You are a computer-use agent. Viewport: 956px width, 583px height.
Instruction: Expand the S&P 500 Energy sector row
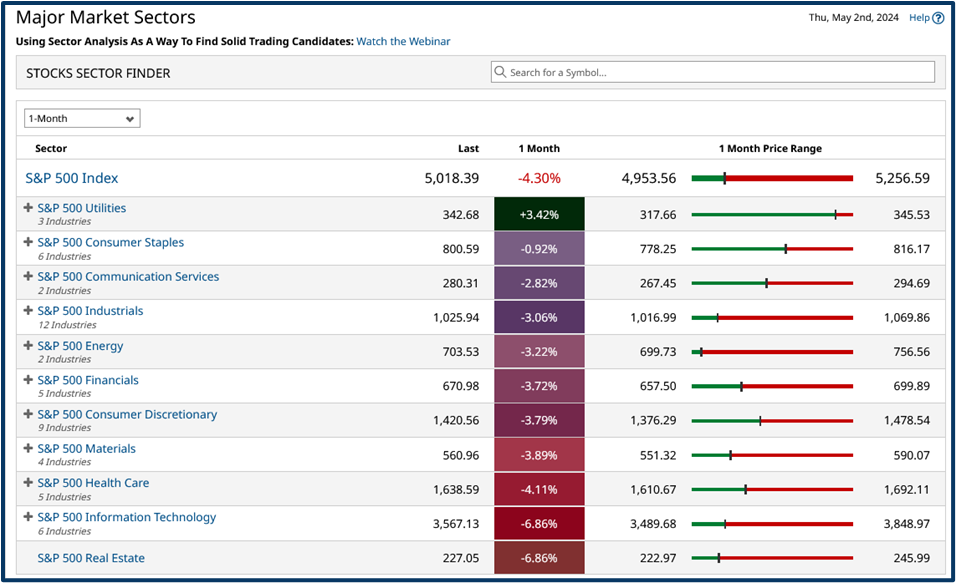pos(27,345)
